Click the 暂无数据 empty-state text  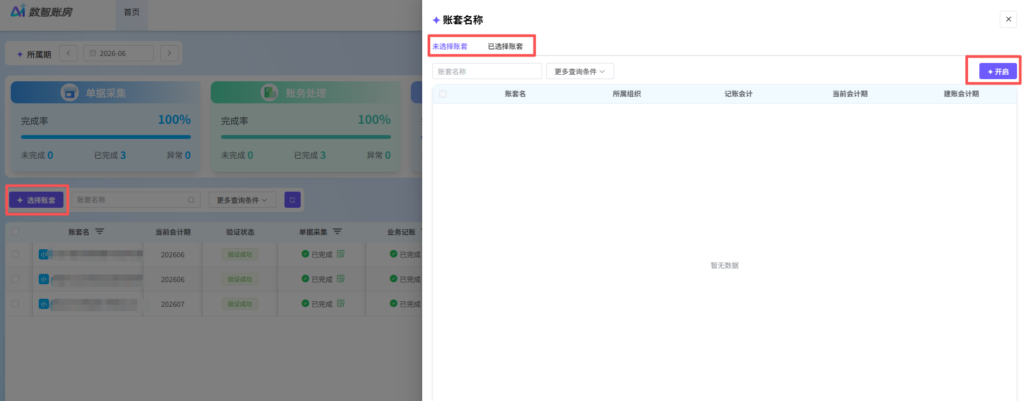click(724, 266)
